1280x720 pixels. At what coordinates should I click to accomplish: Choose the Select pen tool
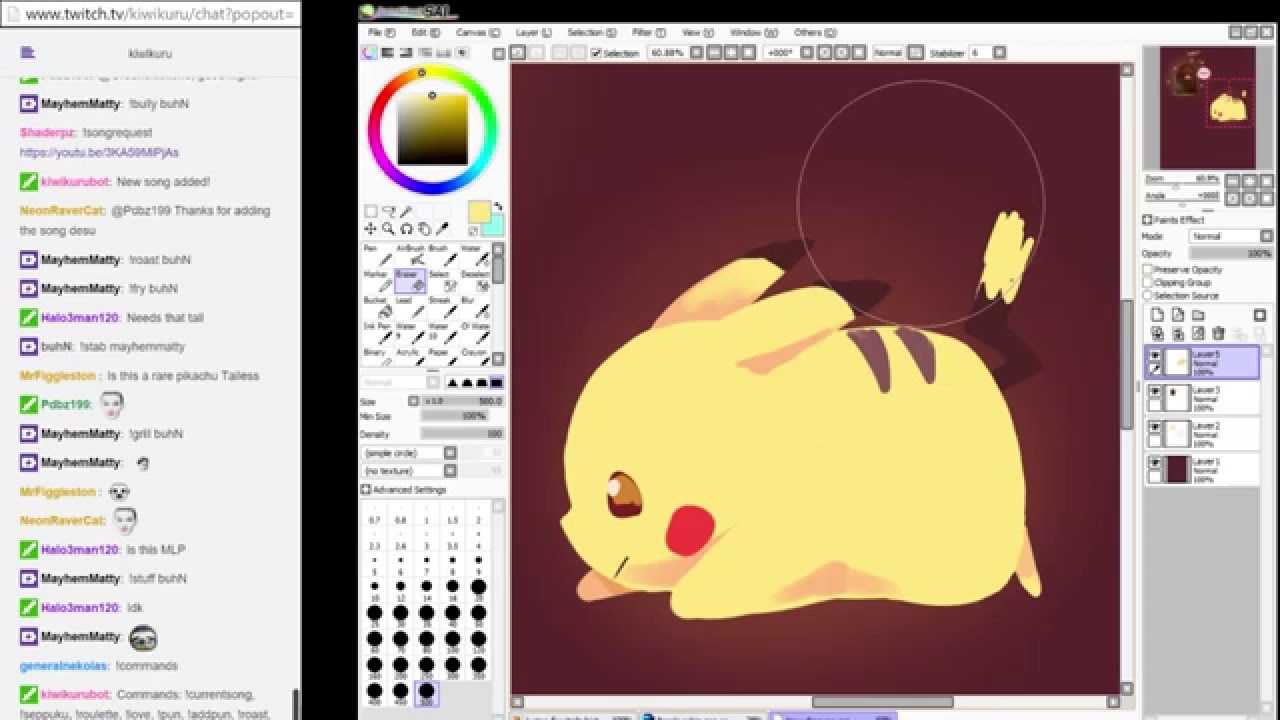pos(441,281)
